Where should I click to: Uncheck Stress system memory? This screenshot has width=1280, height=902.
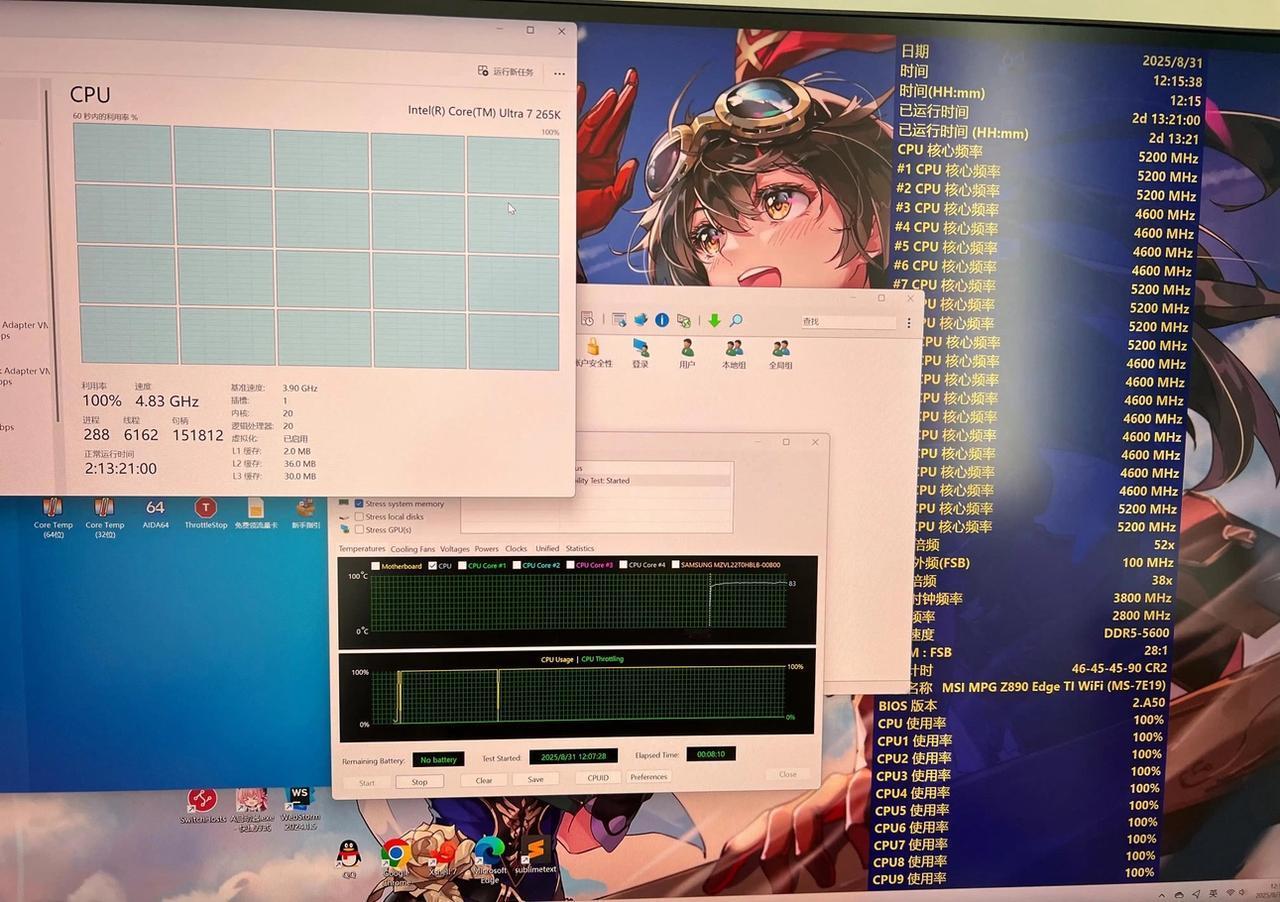tap(360, 504)
